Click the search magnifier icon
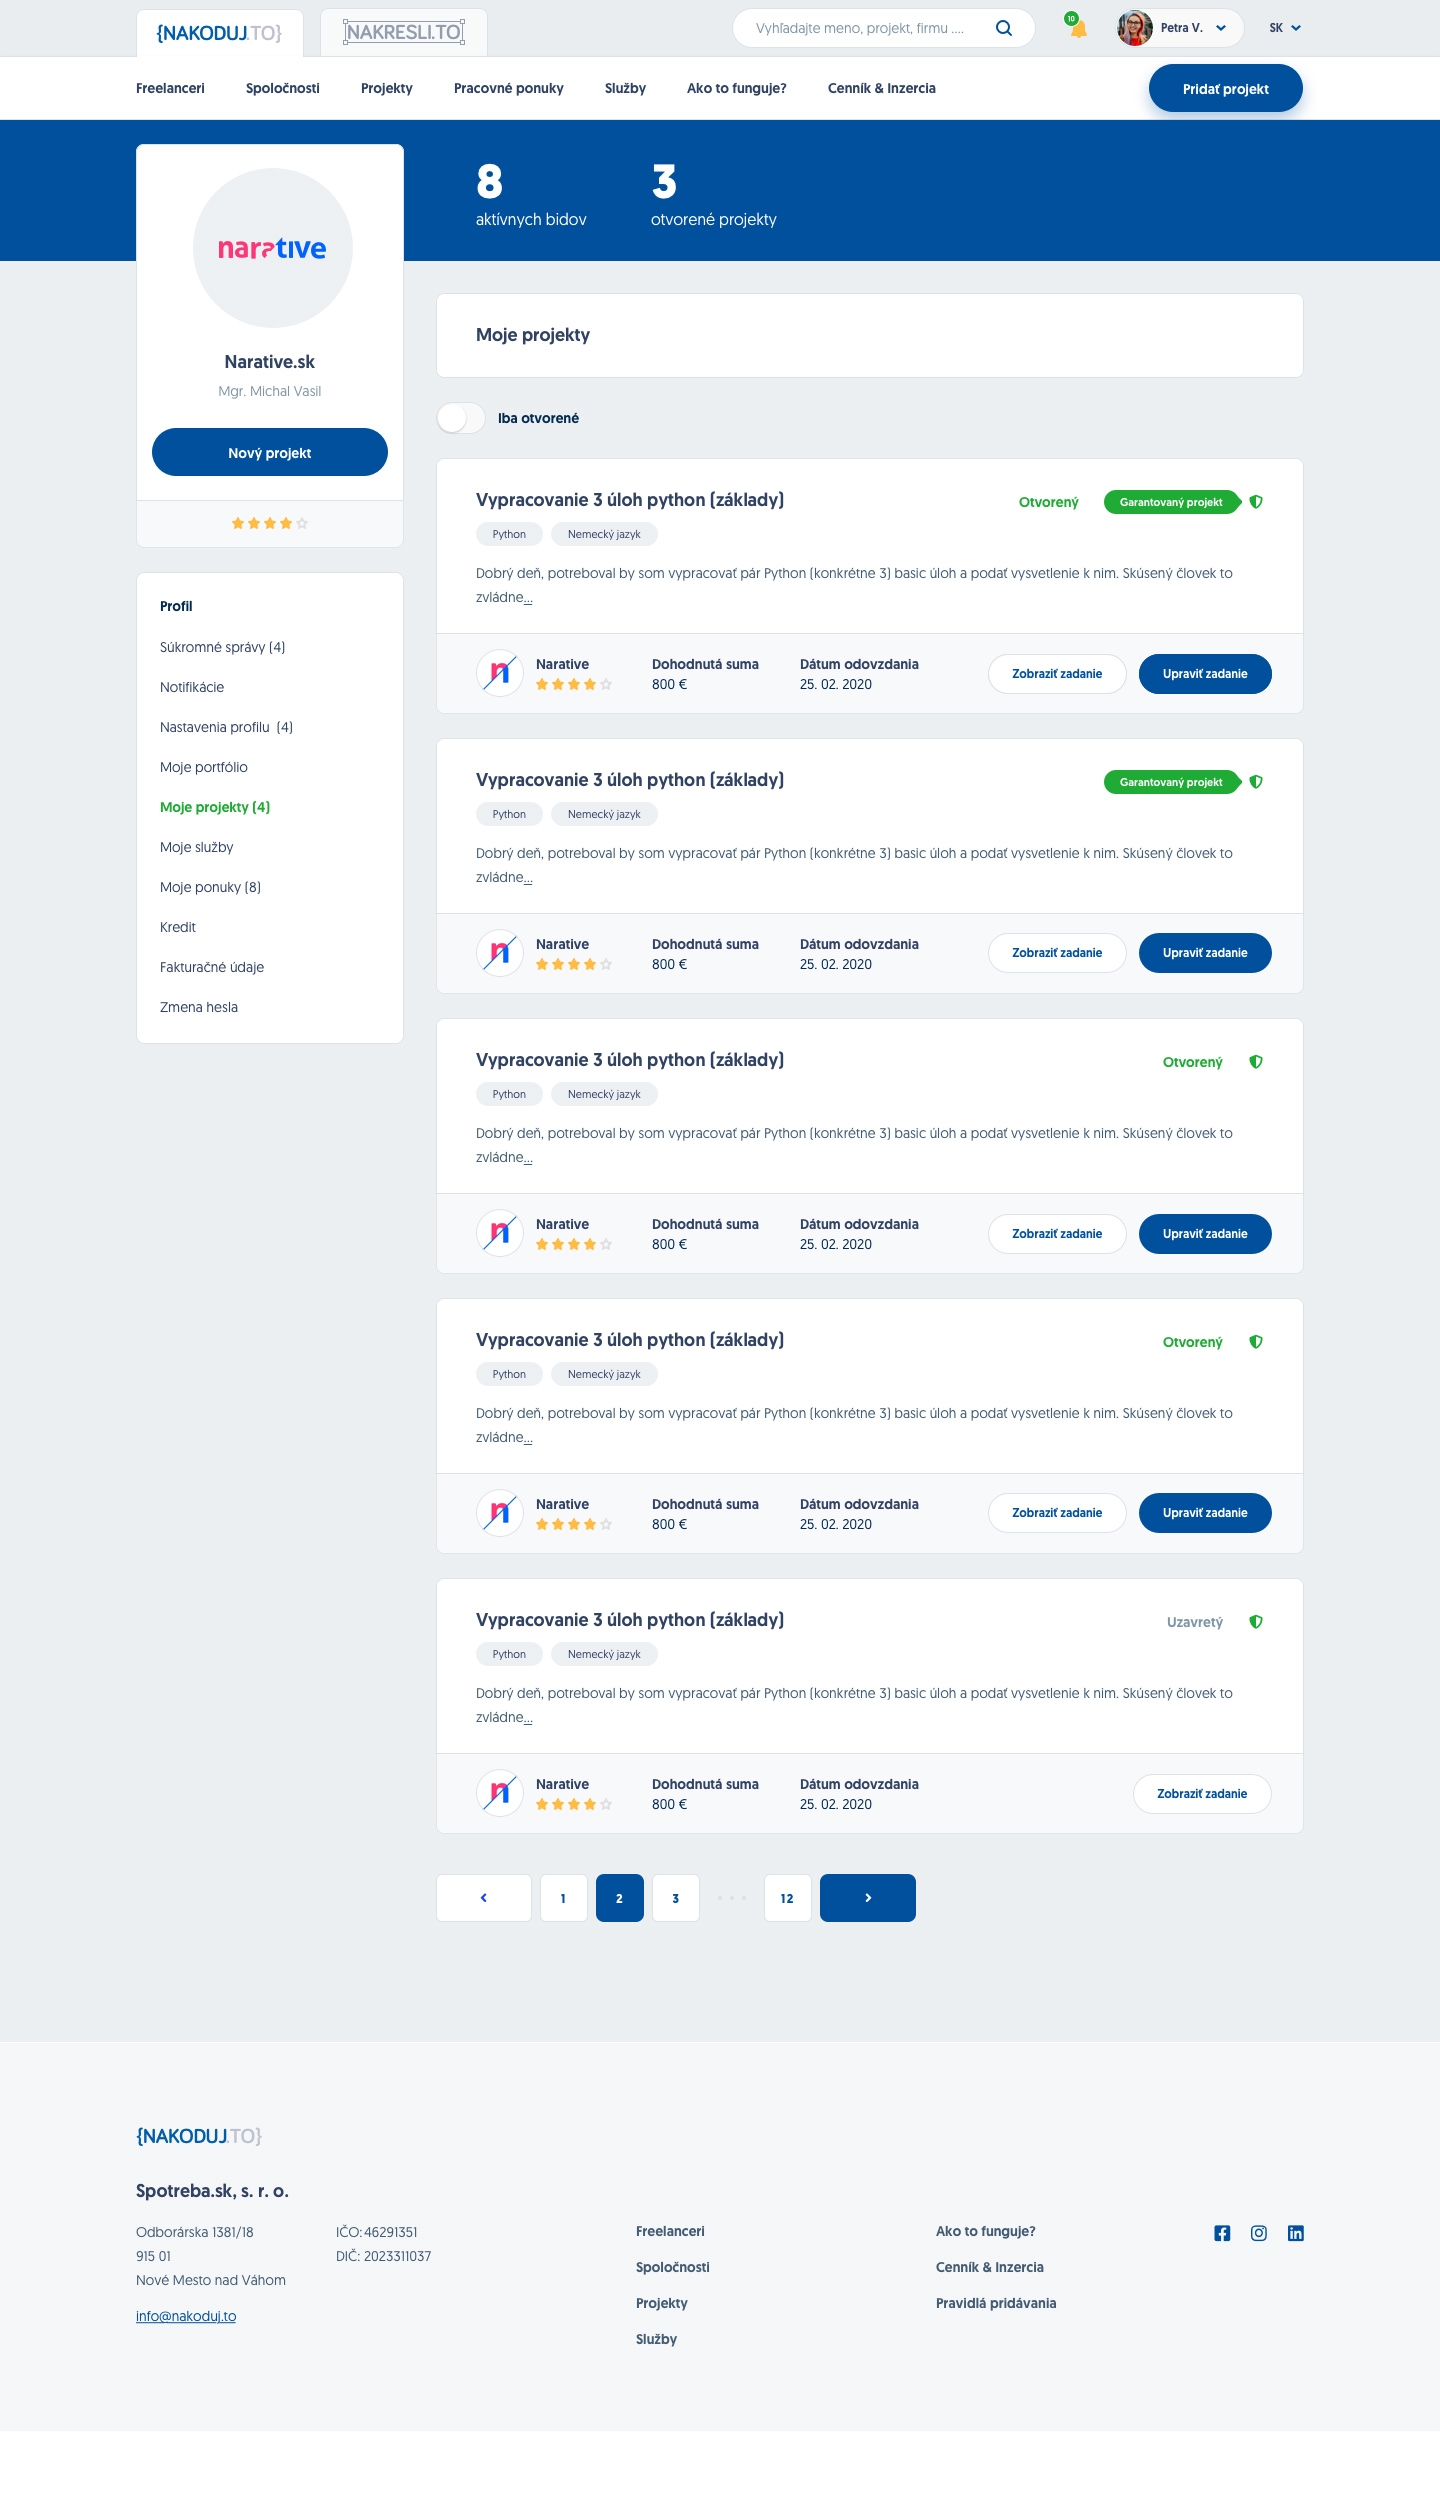Screen dimensions: 1440x2497 (1004, 28)
